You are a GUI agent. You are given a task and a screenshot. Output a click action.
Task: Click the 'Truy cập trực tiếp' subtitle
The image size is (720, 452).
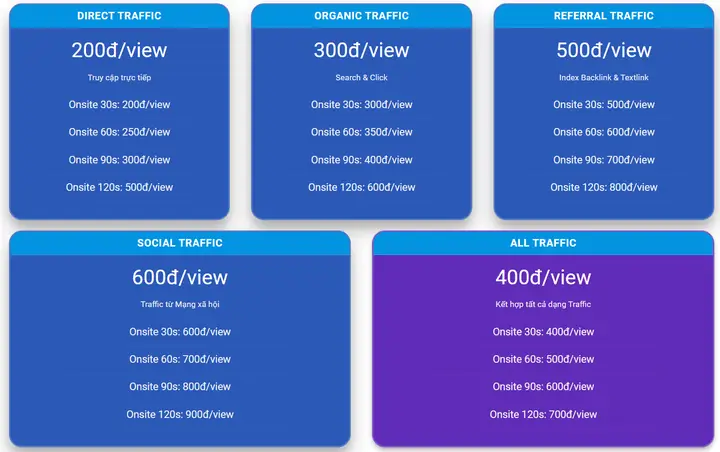119,77
